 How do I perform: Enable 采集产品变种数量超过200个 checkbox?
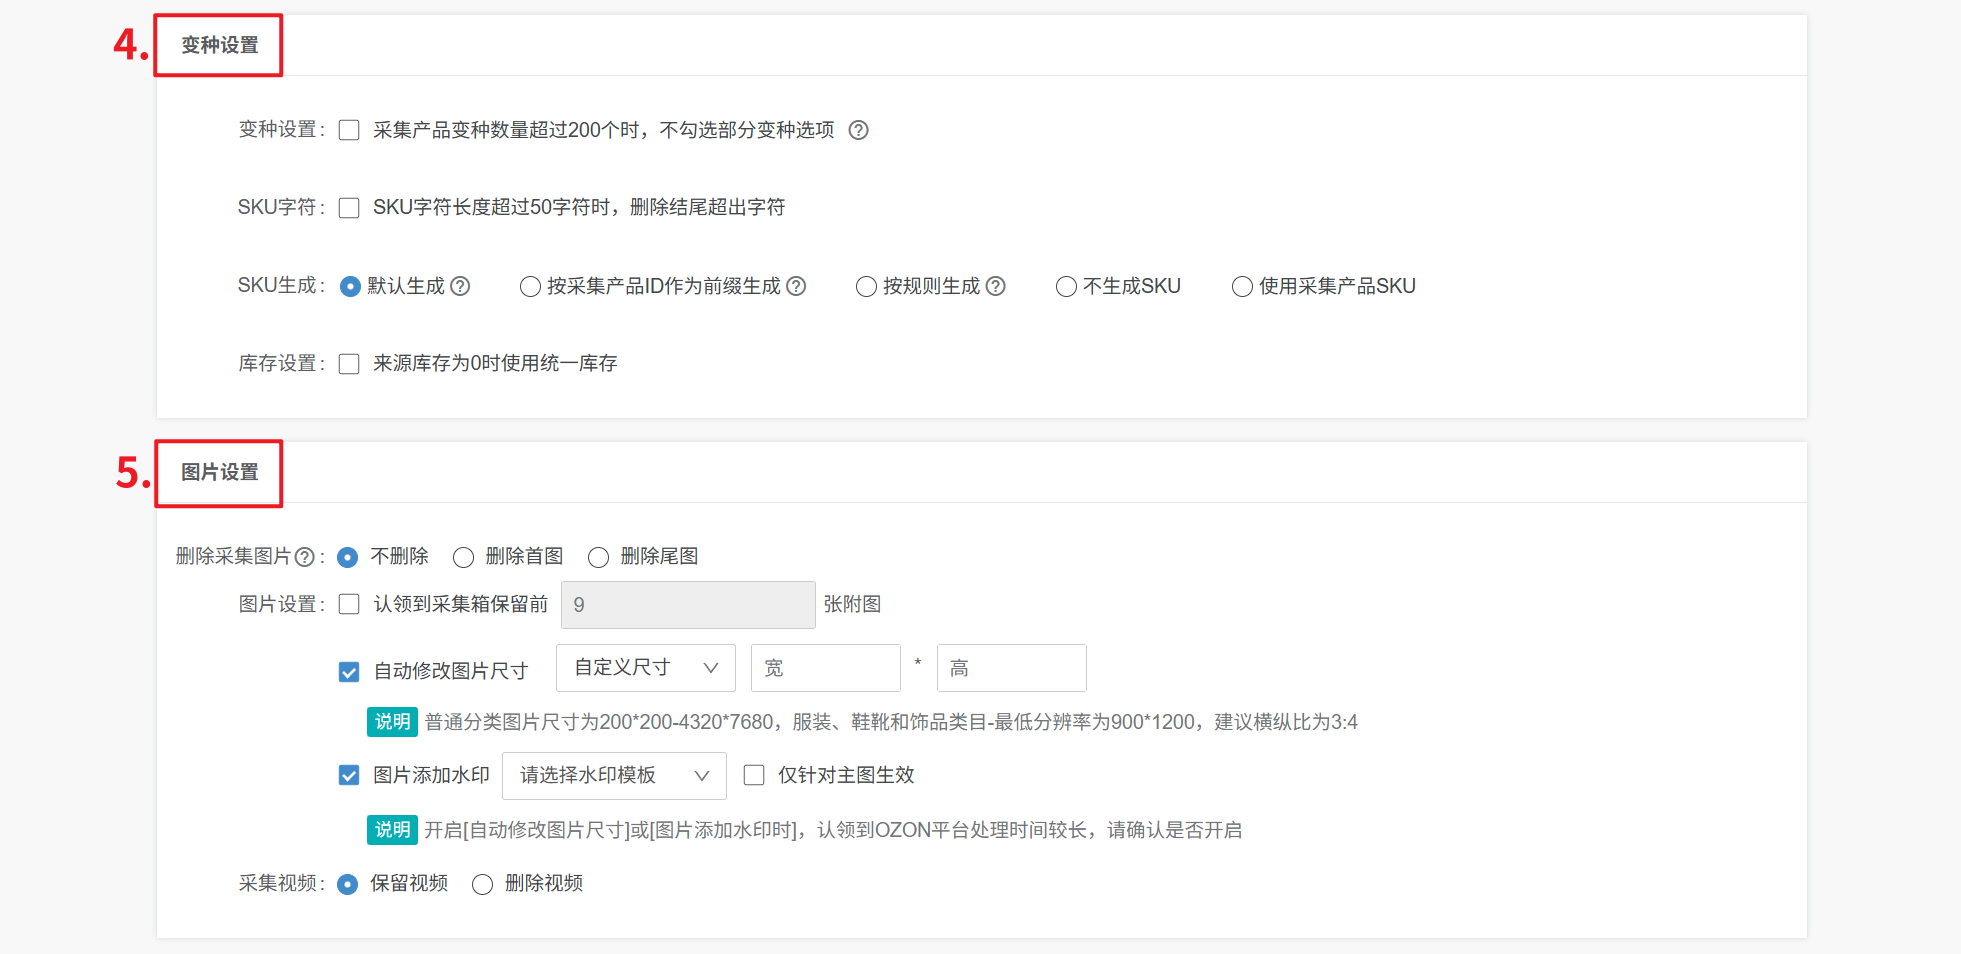click(349, 130)
